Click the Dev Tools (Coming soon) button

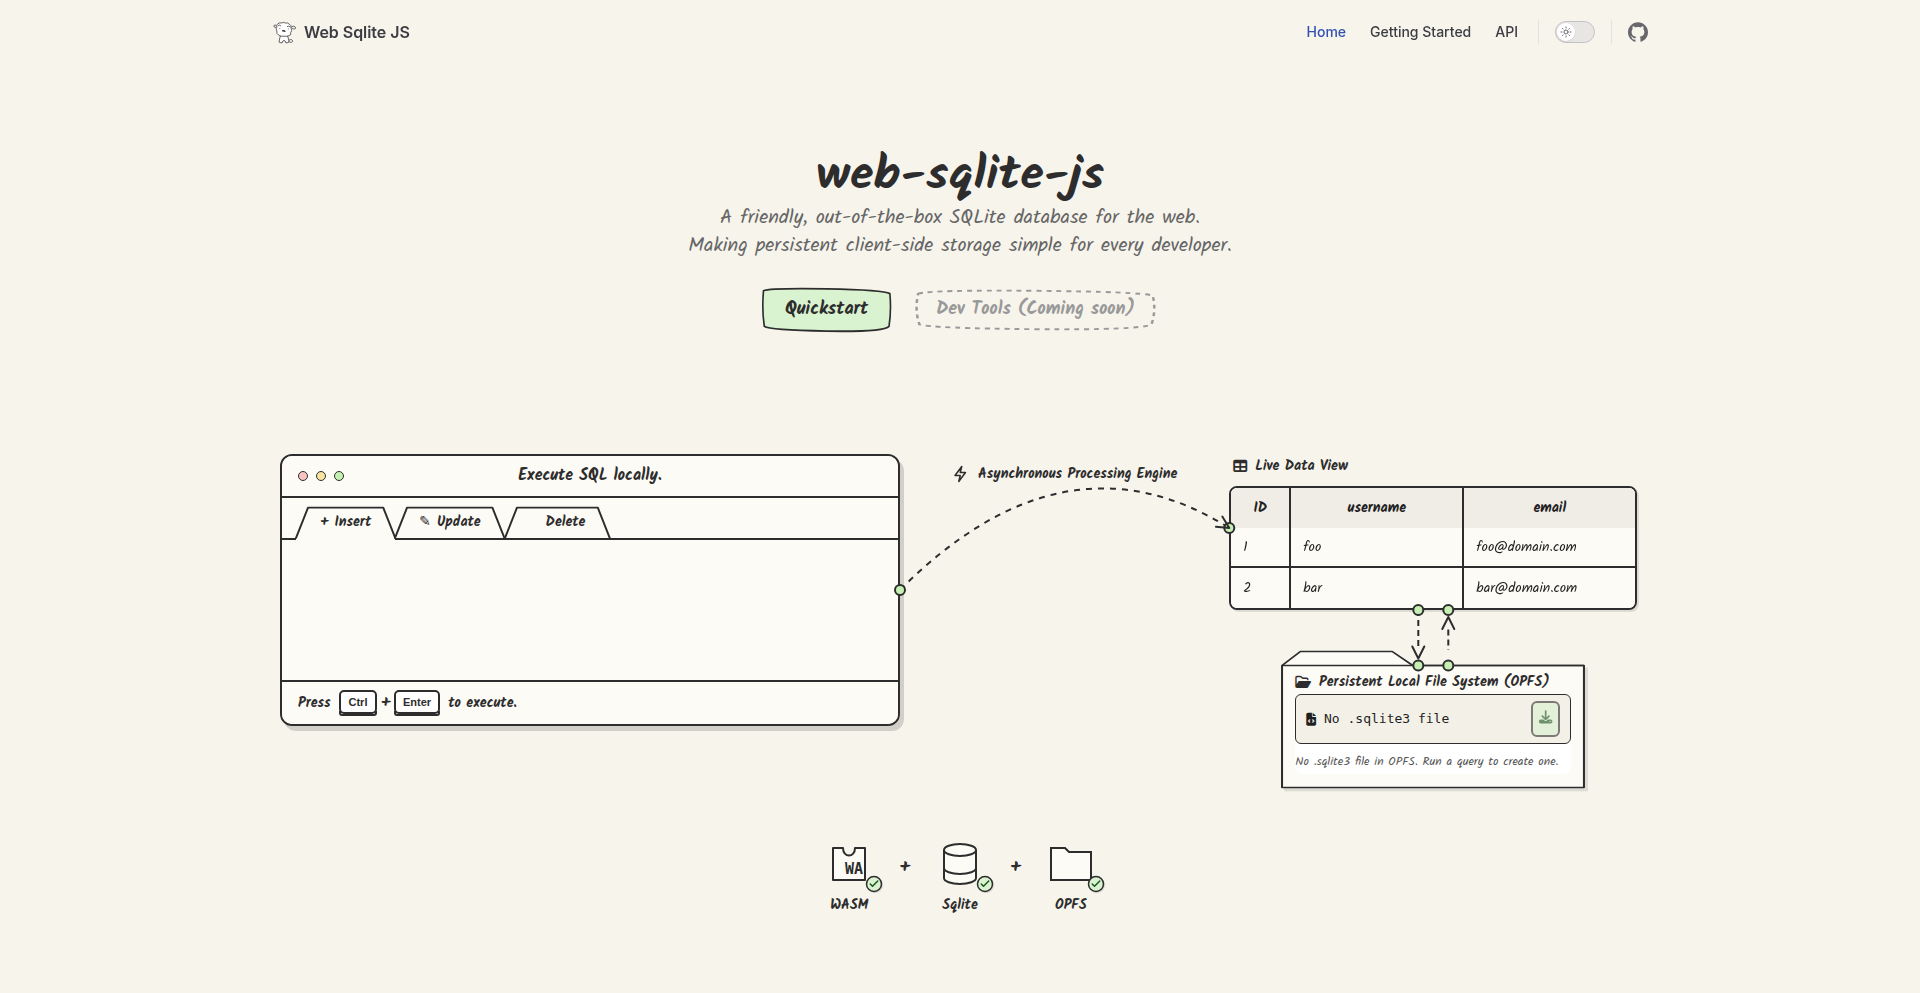pyautogui.click(x=1035, y=309)
